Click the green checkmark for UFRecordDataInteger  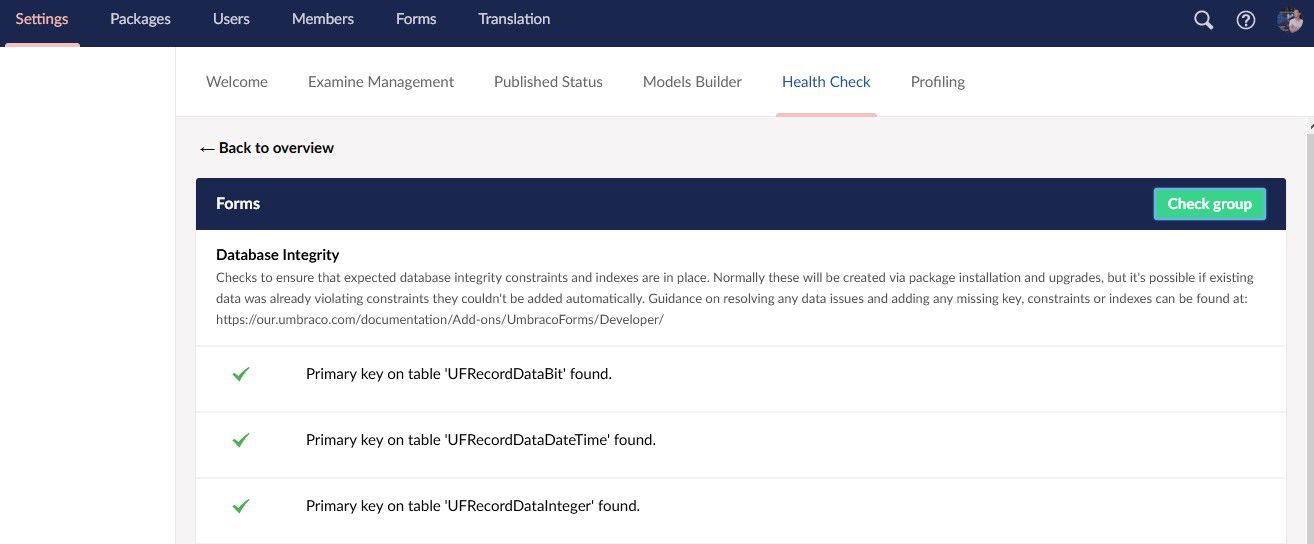pyautogui.click(x=240, y=506)
